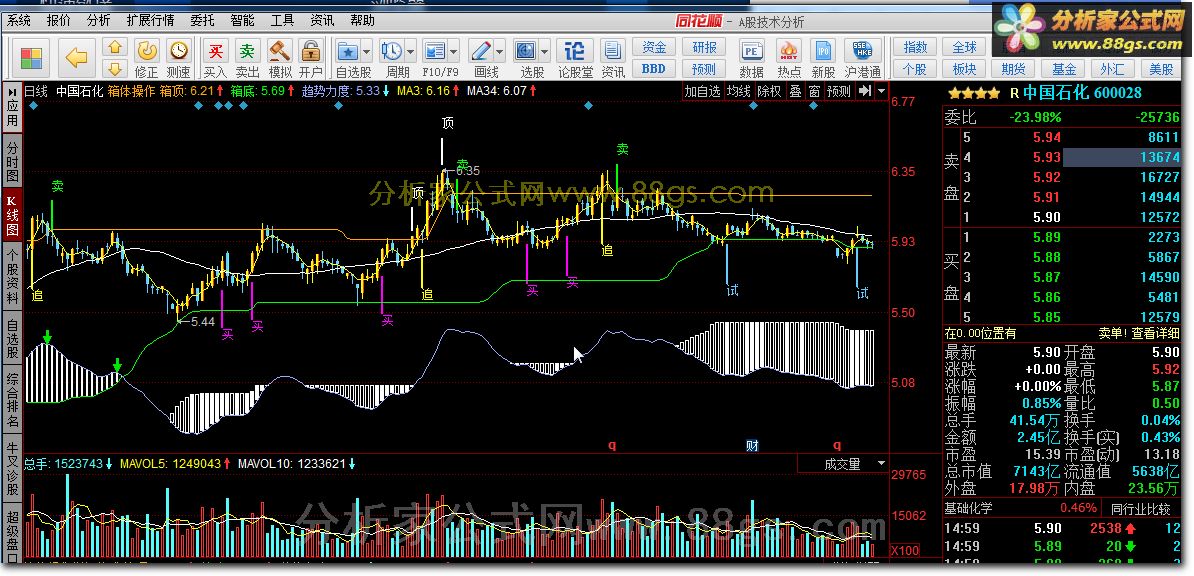Click the 研报 button
This screenshot has width=1194, height=576.
pyautogui.click(x=704, y=47)
